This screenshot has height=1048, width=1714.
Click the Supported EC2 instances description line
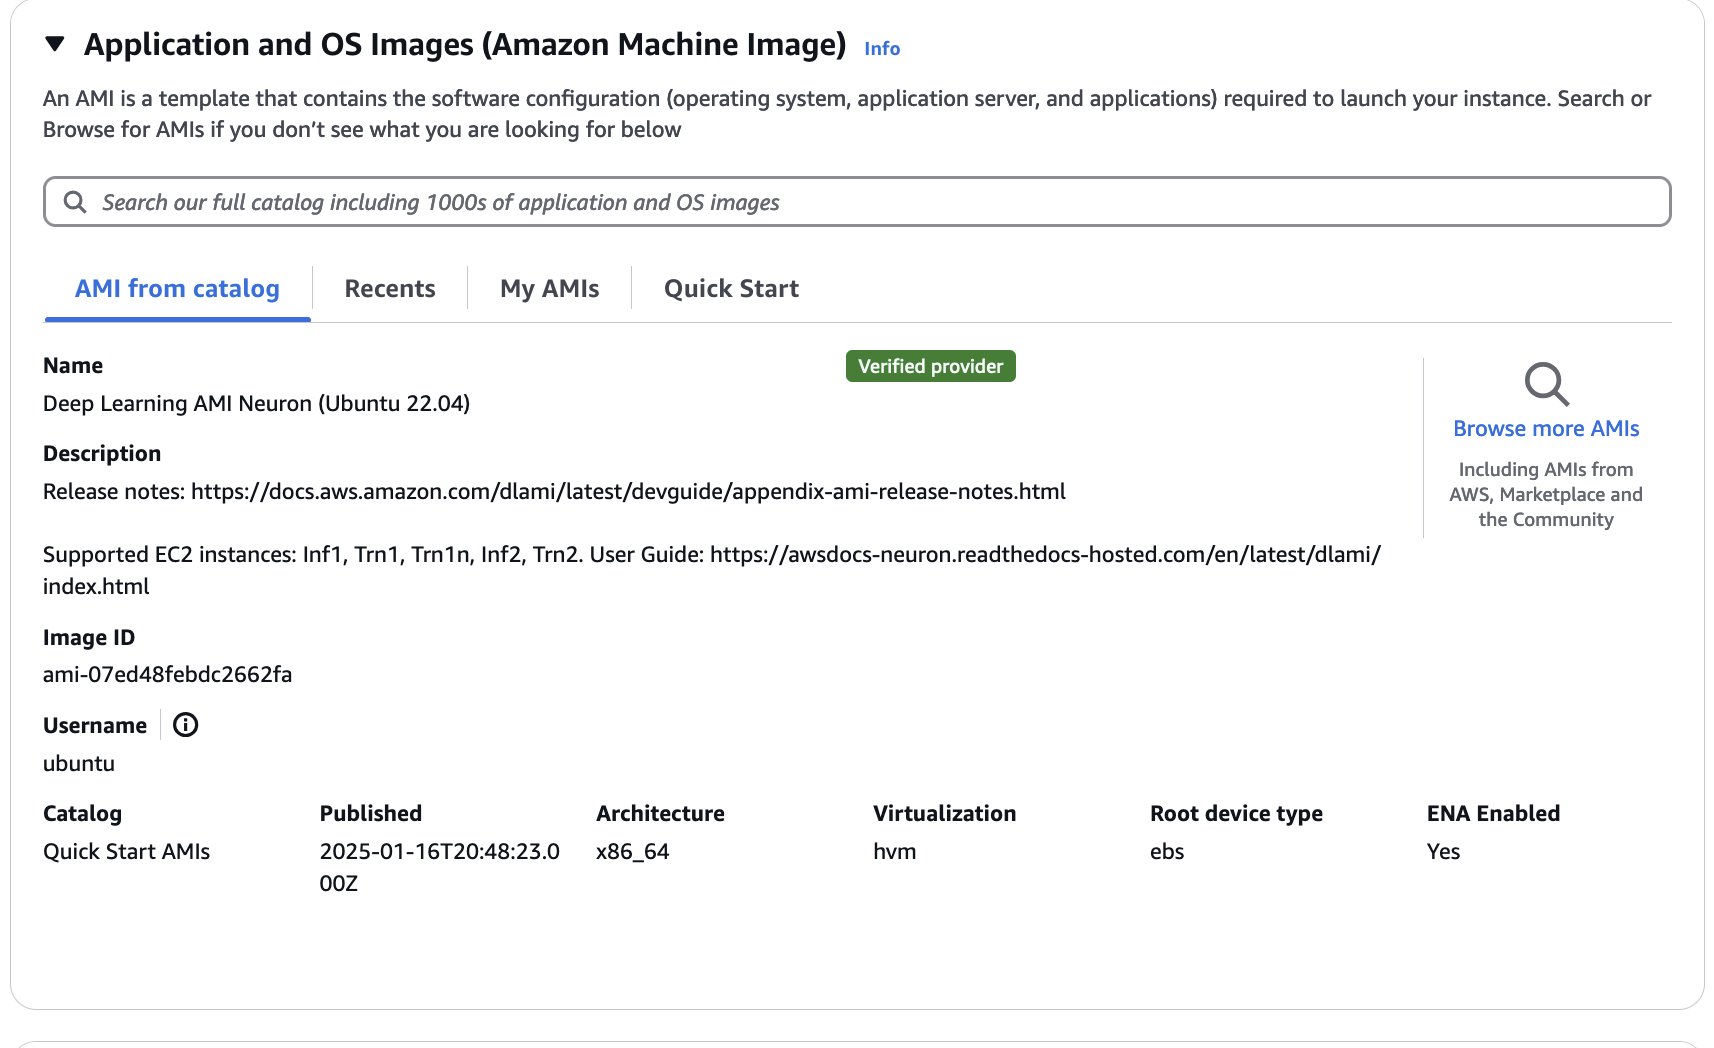click(711, 570)
